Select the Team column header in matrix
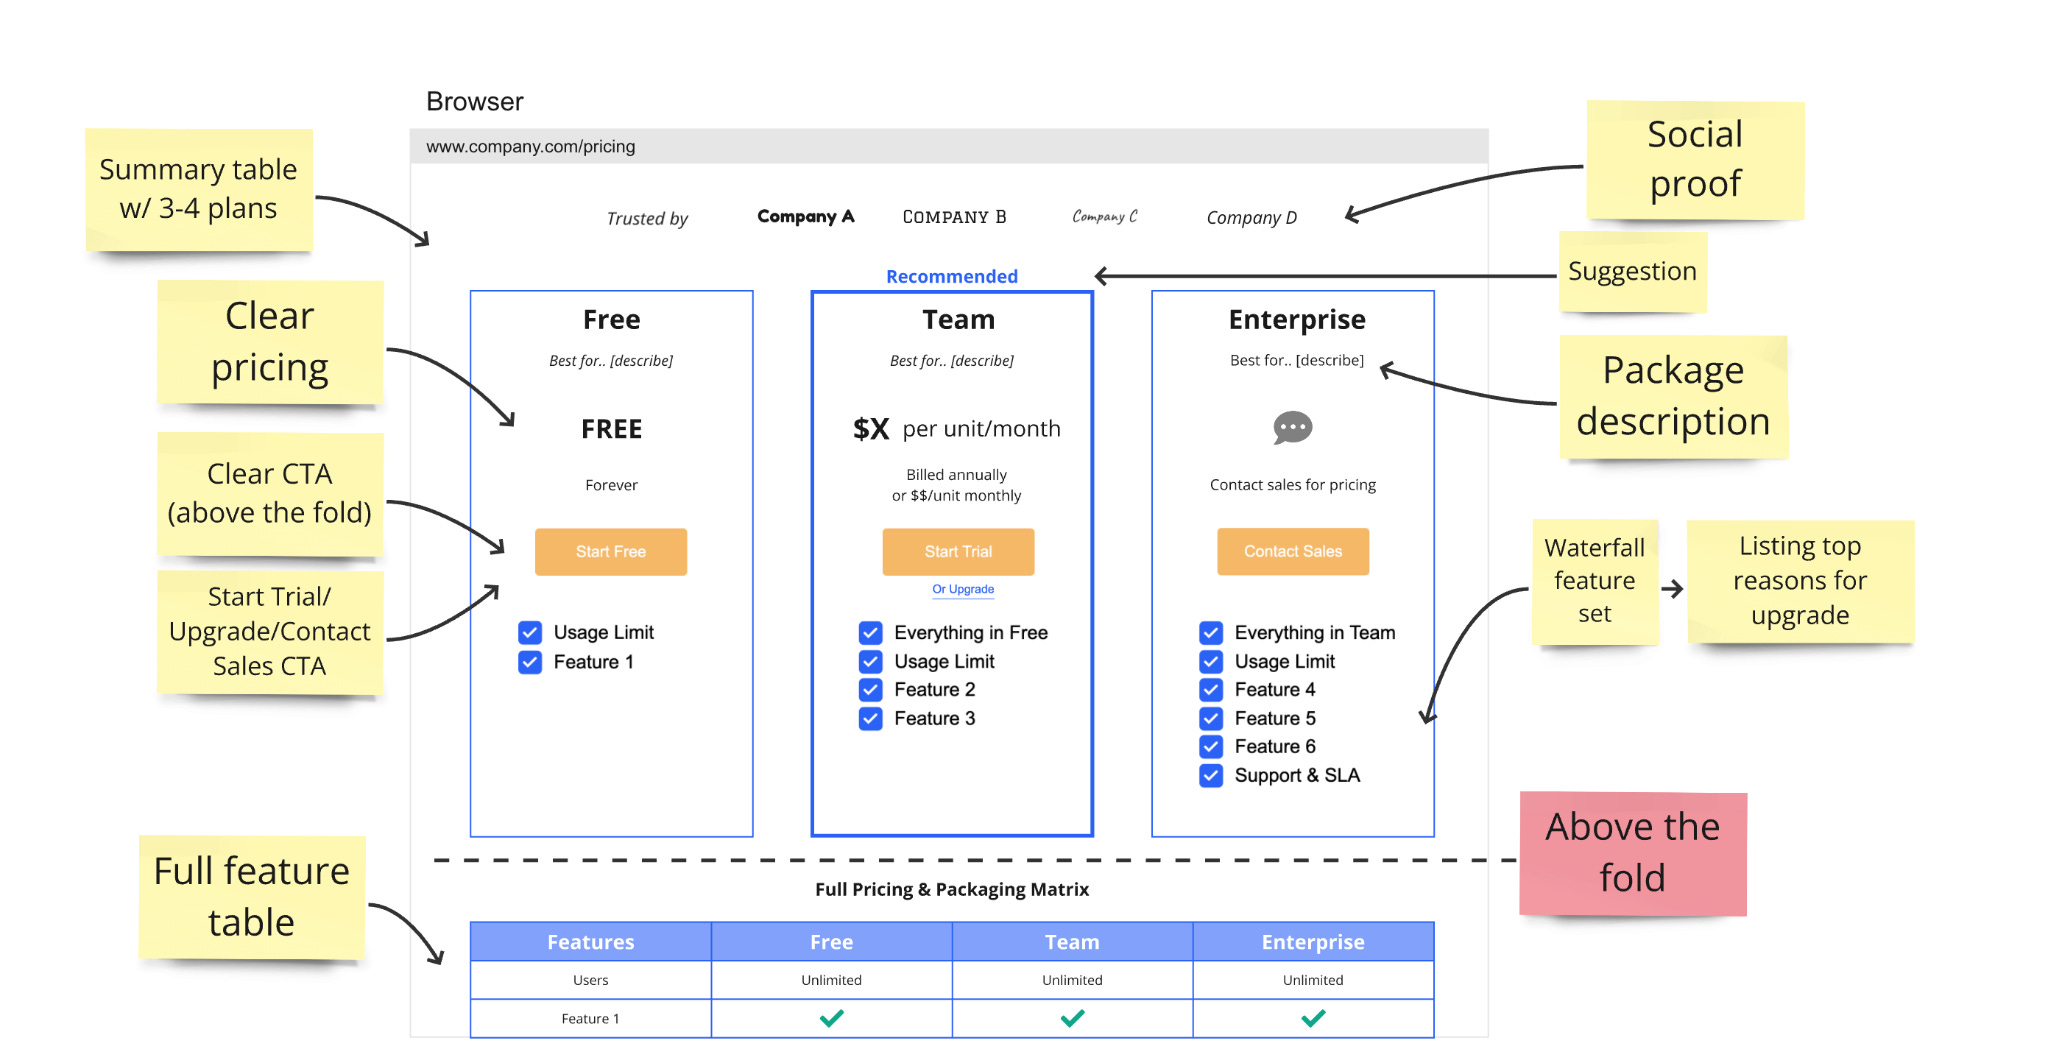Viewport: 2048px width, 1051px height. point(1072,942)
